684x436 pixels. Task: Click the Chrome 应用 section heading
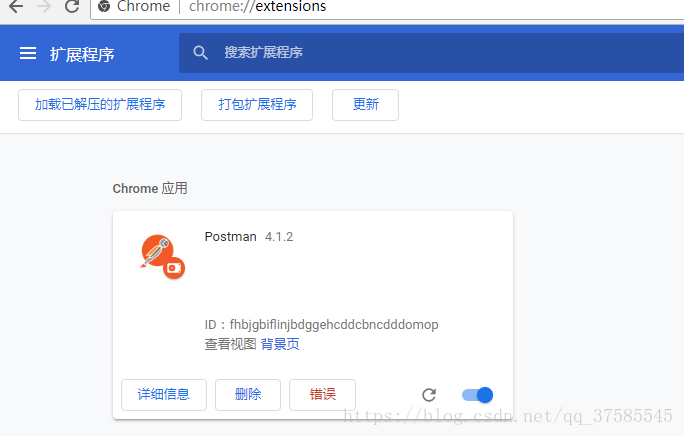150,189
